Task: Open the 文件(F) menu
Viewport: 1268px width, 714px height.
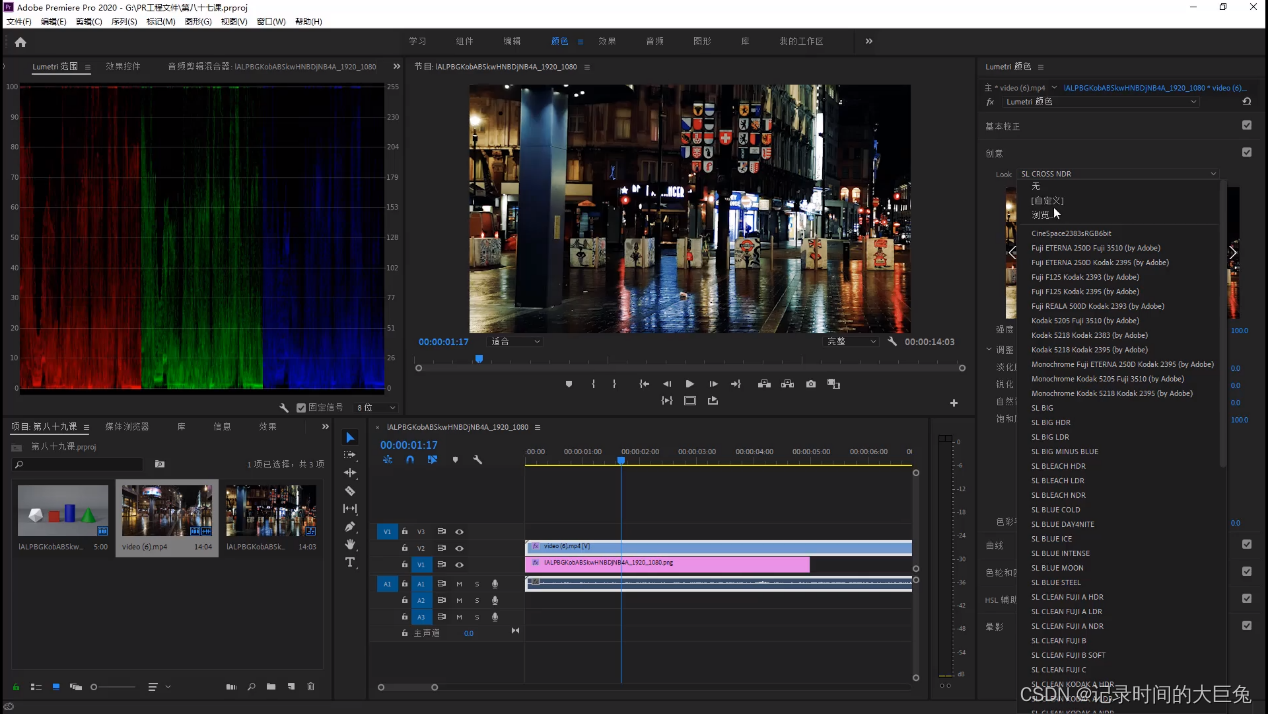Action: coord(19,21)
